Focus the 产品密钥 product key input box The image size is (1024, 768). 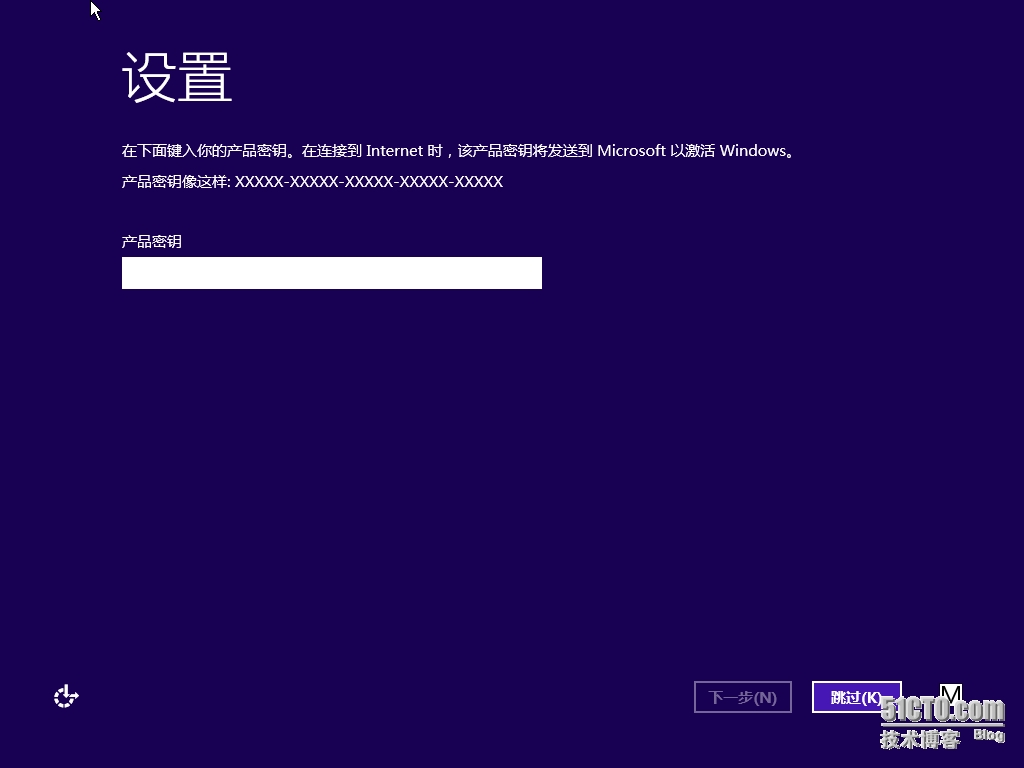pos(332,273)
